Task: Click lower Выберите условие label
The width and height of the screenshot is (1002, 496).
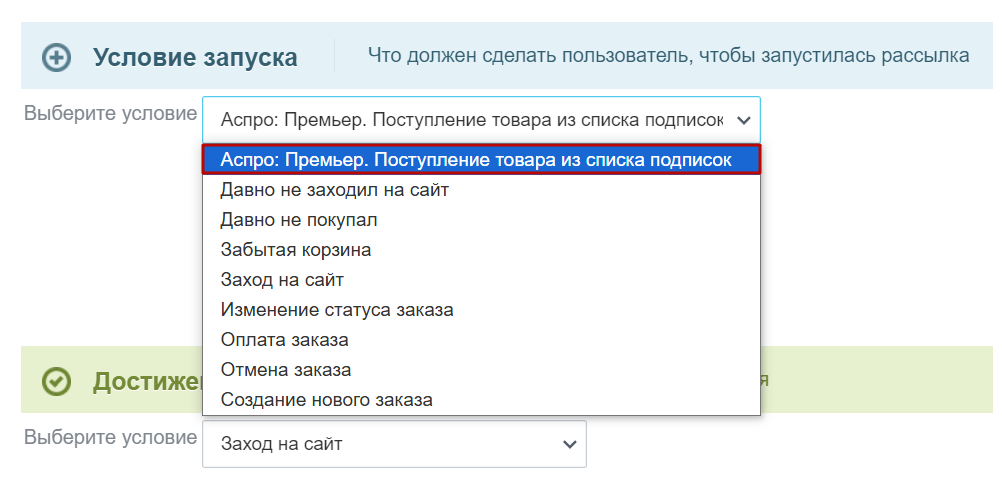Action: 111,438
